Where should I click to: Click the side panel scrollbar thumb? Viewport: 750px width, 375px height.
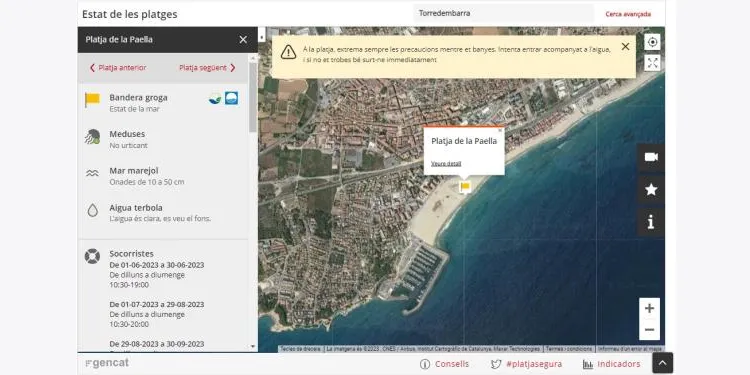click(x=253, y=97)
